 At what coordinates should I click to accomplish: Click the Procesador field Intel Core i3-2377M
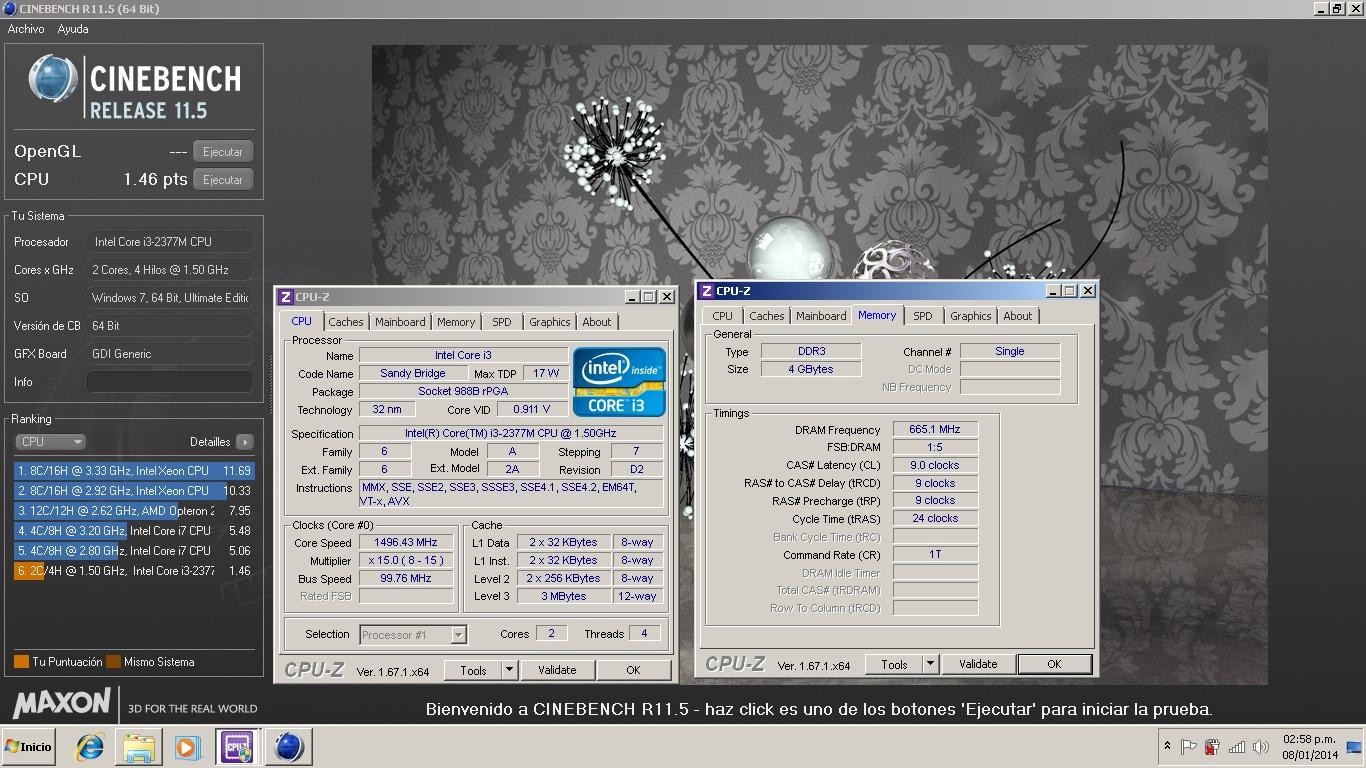tap(169, 242)
